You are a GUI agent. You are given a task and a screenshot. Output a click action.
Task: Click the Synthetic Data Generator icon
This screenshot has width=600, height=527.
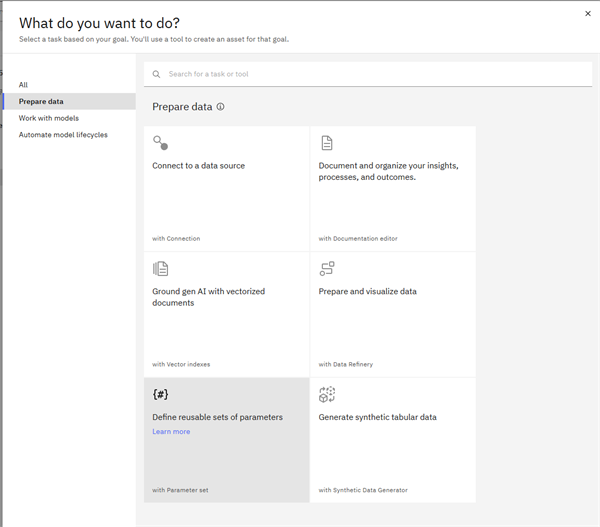coord(326,394)
